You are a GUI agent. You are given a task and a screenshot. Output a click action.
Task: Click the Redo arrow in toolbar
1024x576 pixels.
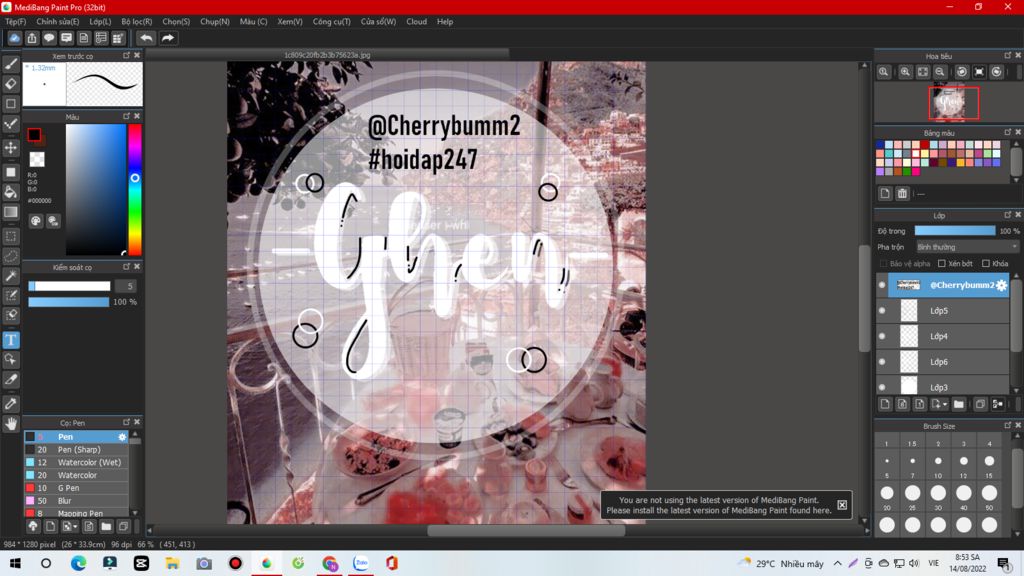(168, 38)
